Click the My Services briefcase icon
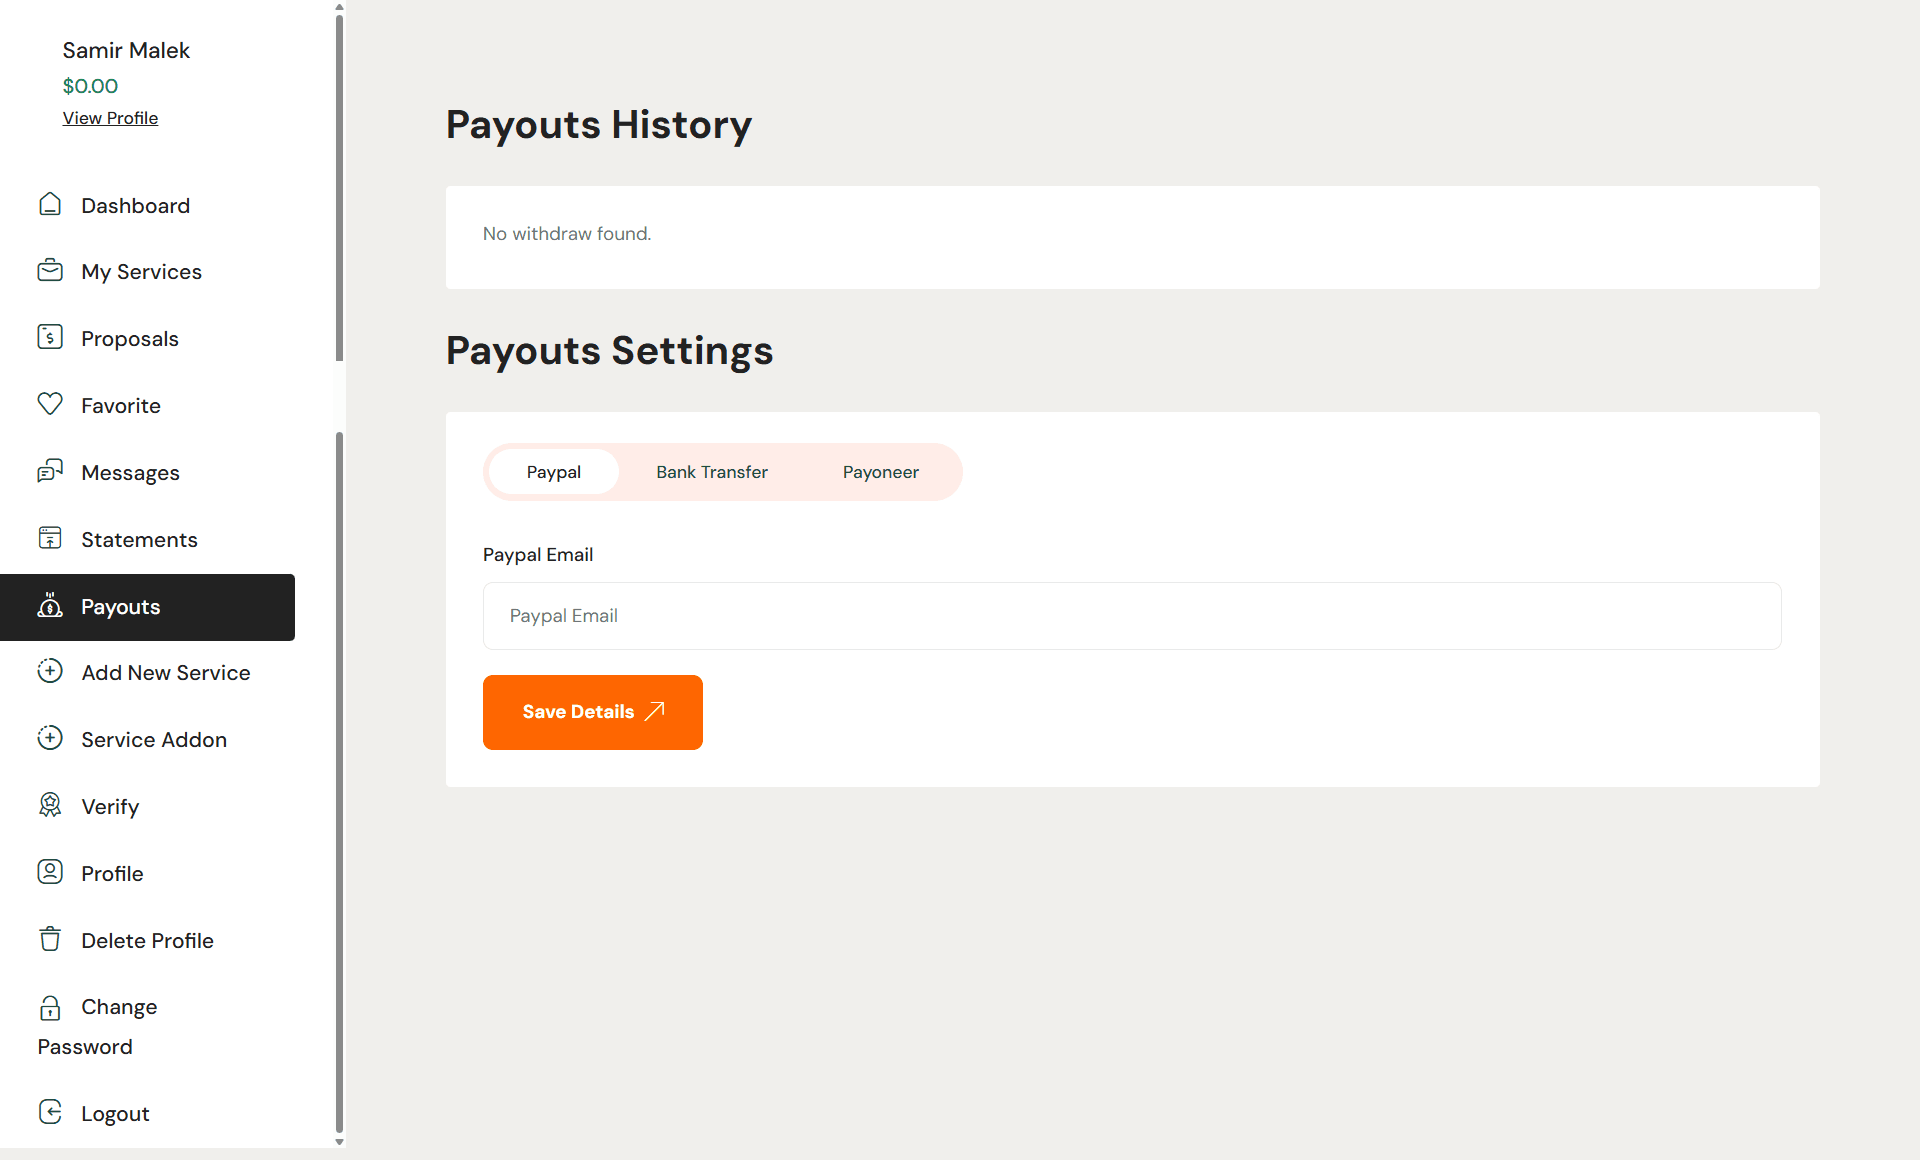Screen dimensions: 1920x1160 point(50,271)
